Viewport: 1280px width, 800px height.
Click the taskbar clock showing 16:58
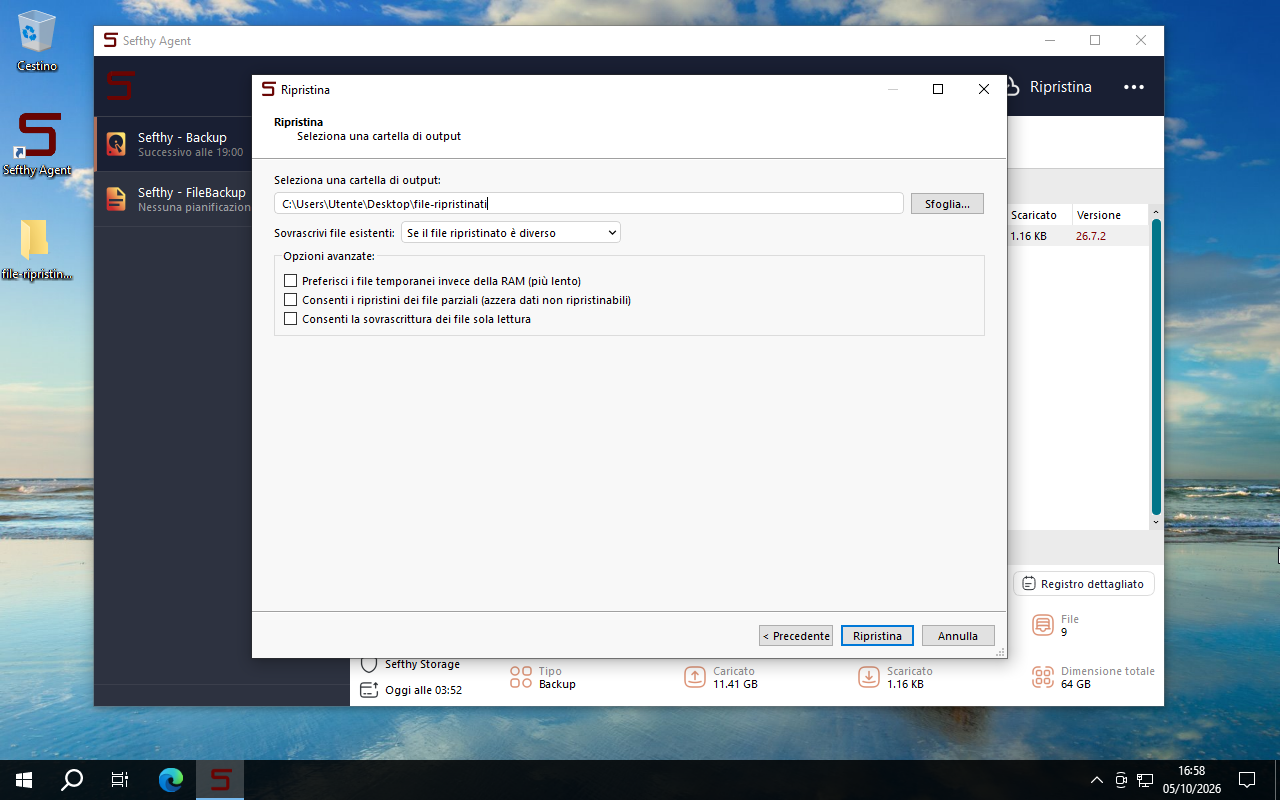(x=1192, y=780)
